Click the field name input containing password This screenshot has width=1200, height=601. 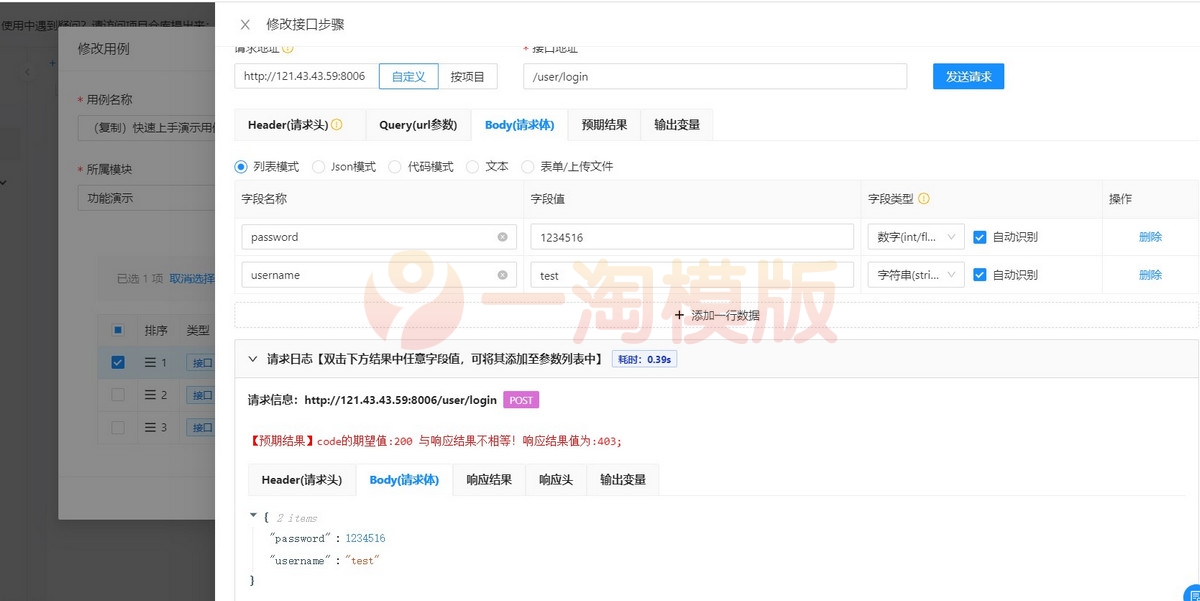coord(379,237)
